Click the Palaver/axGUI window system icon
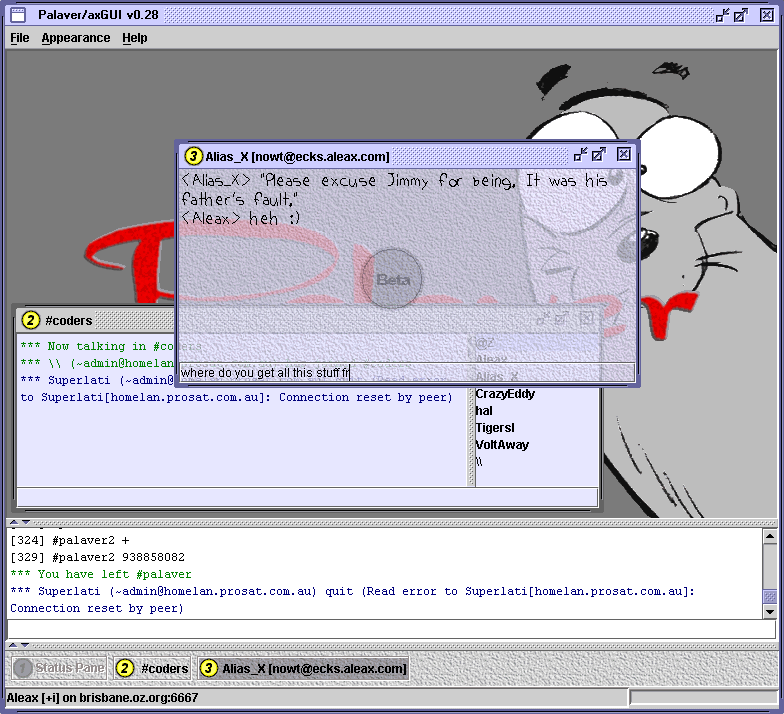Screen dimensions: 784x714 (x=18, y=15)
